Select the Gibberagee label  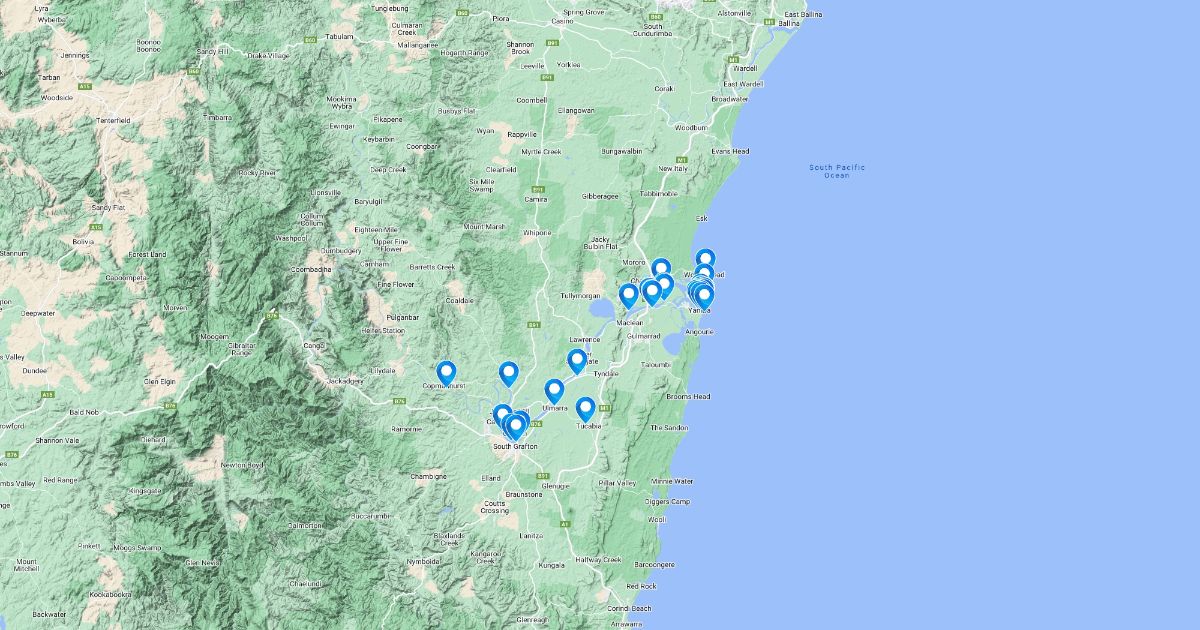pos(599,196)
